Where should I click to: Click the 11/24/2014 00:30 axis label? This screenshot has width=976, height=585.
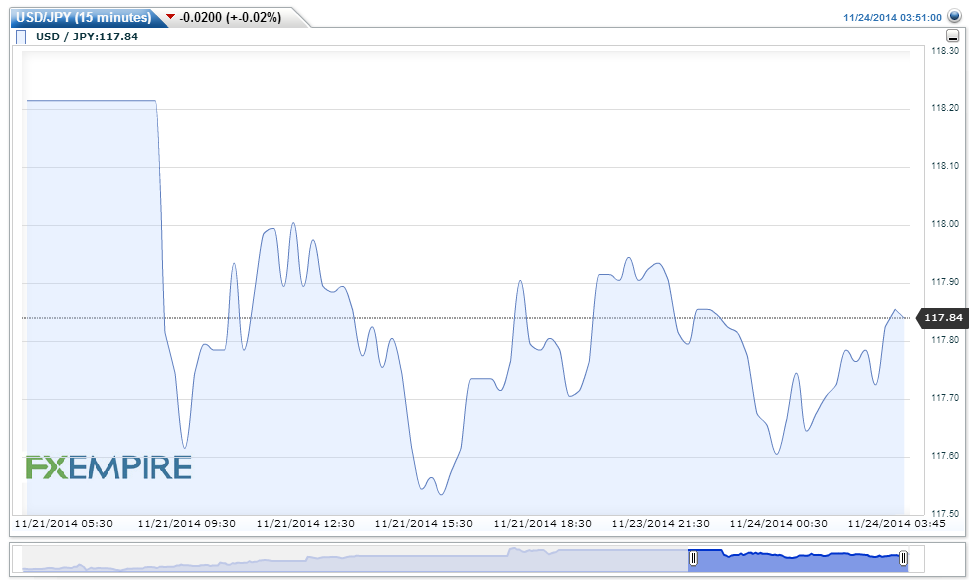tap(779, 524)
